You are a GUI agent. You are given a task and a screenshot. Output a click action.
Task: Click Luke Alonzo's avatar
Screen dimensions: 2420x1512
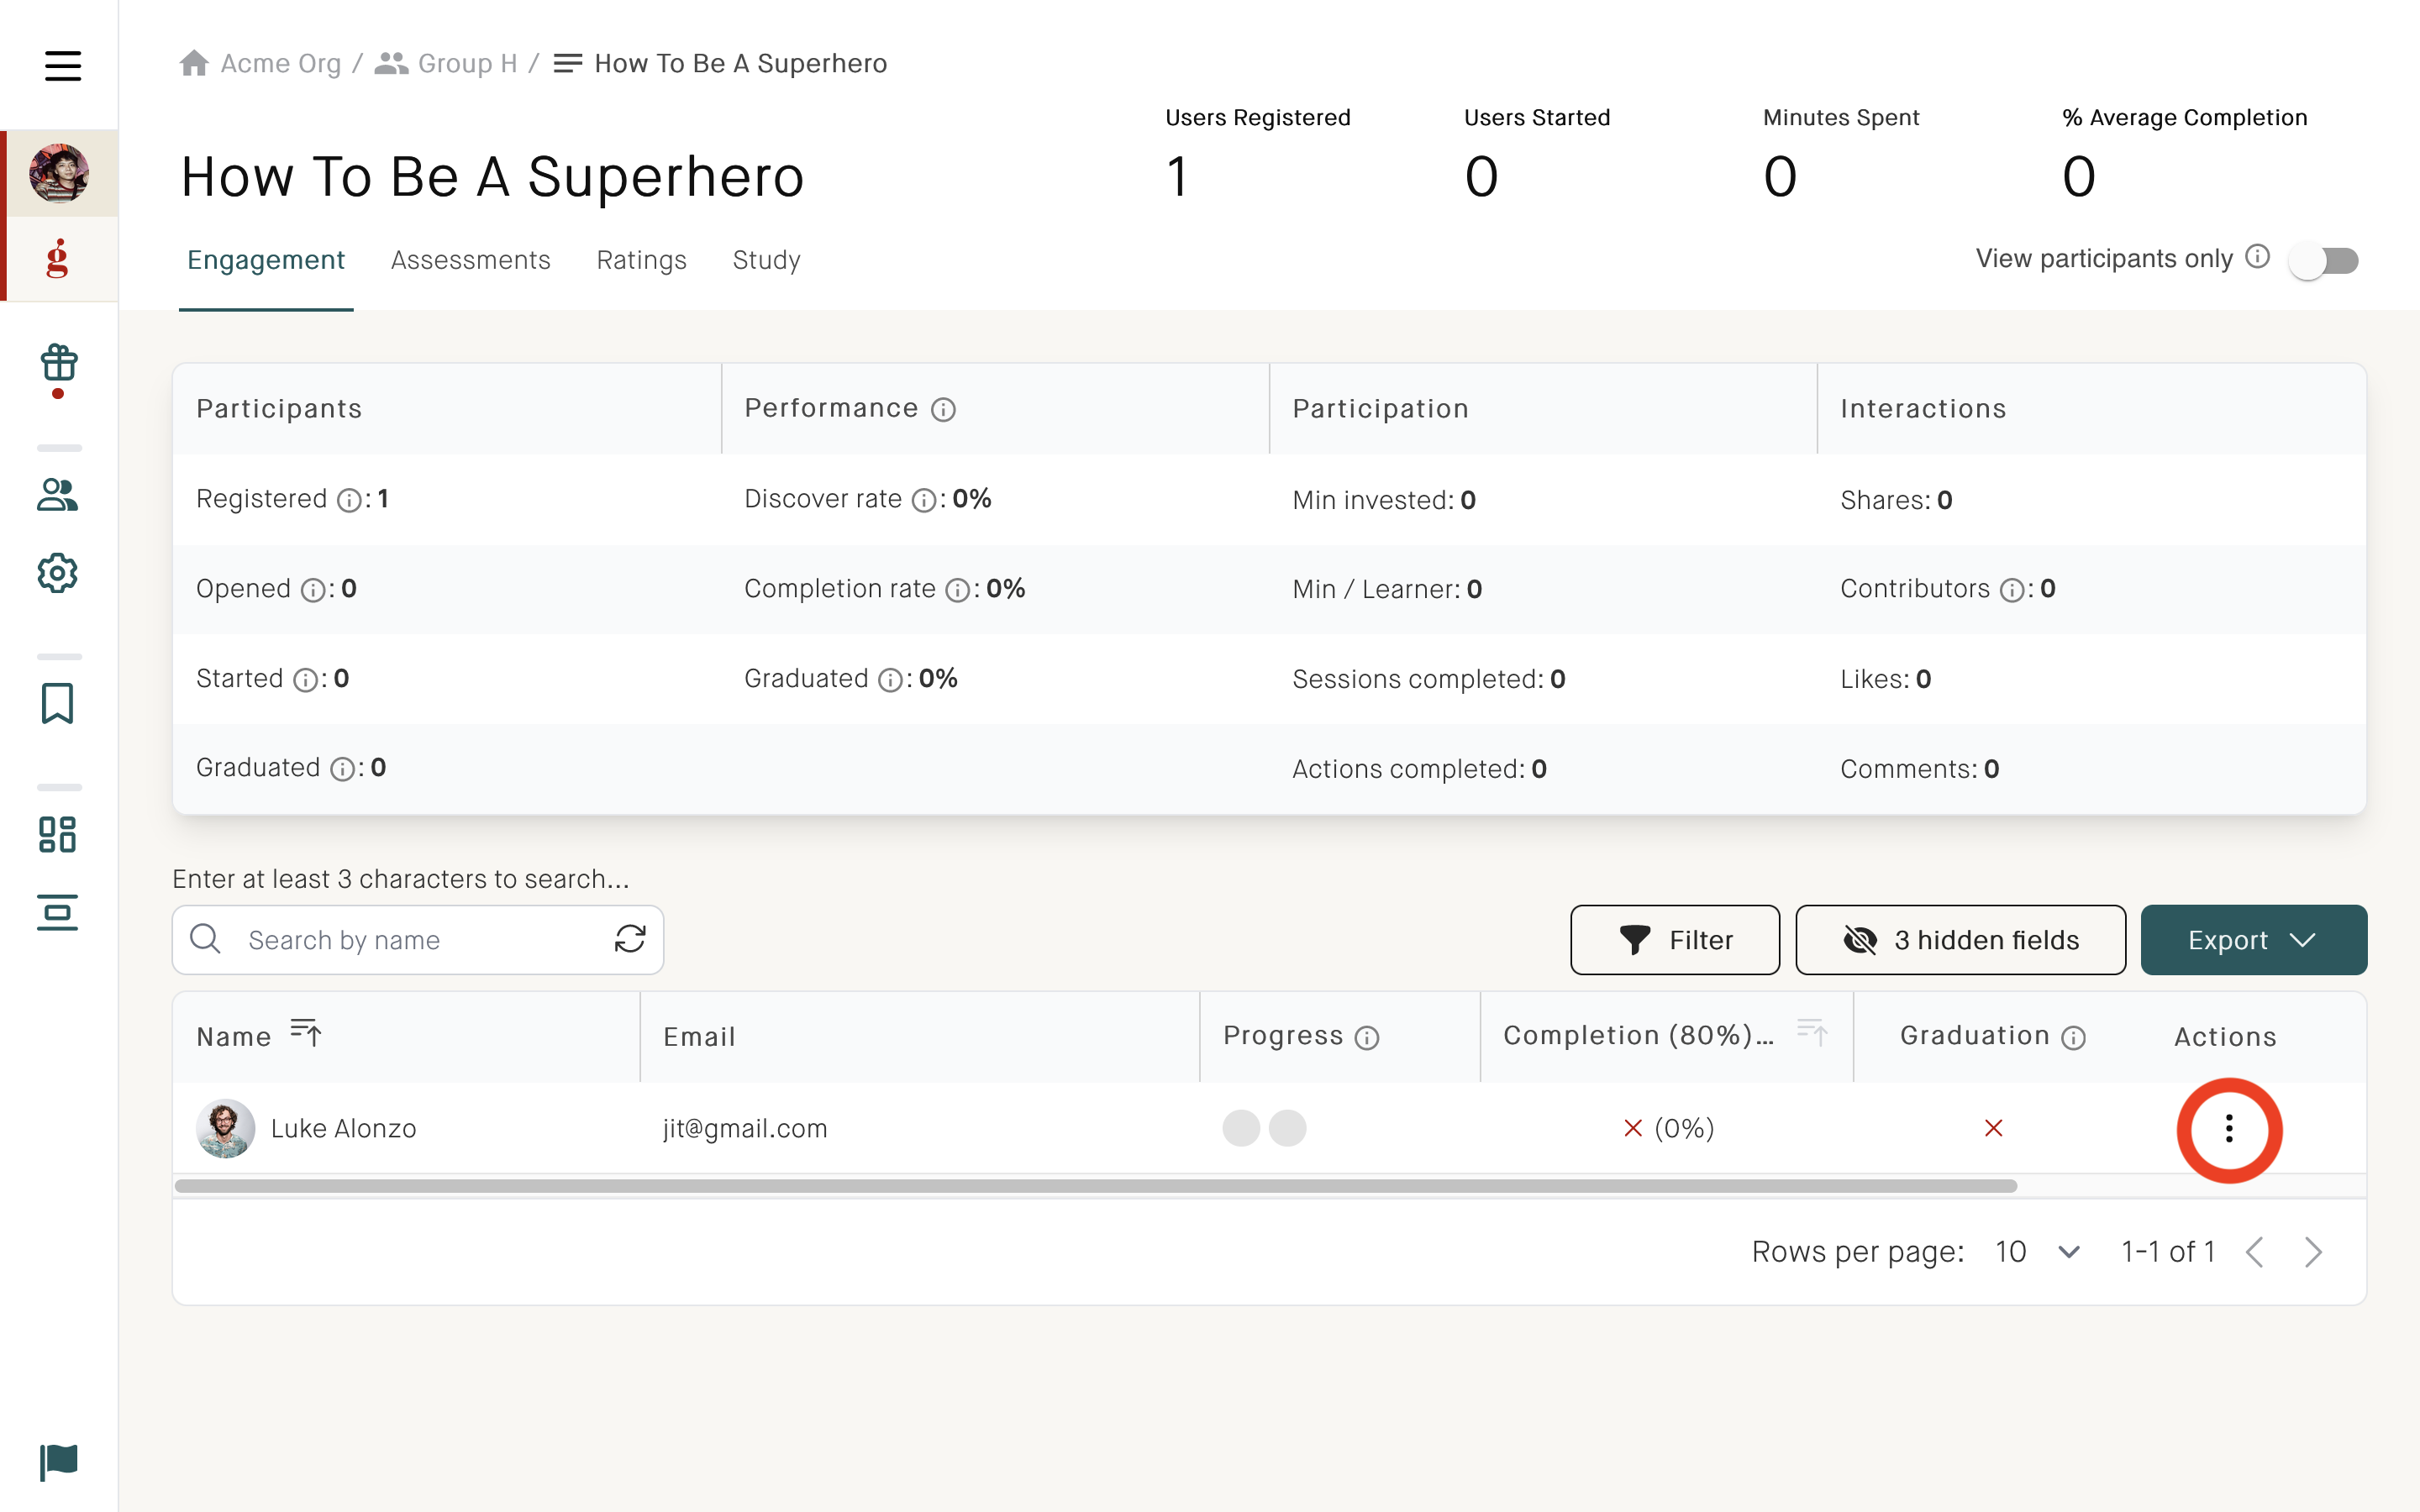point(225,1128)
